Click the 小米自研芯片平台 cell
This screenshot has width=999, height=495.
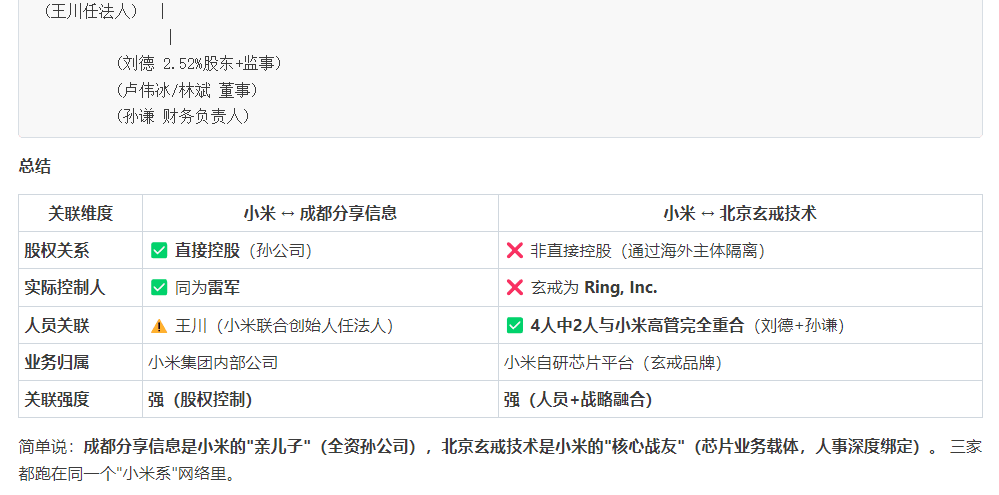(740, 362)
